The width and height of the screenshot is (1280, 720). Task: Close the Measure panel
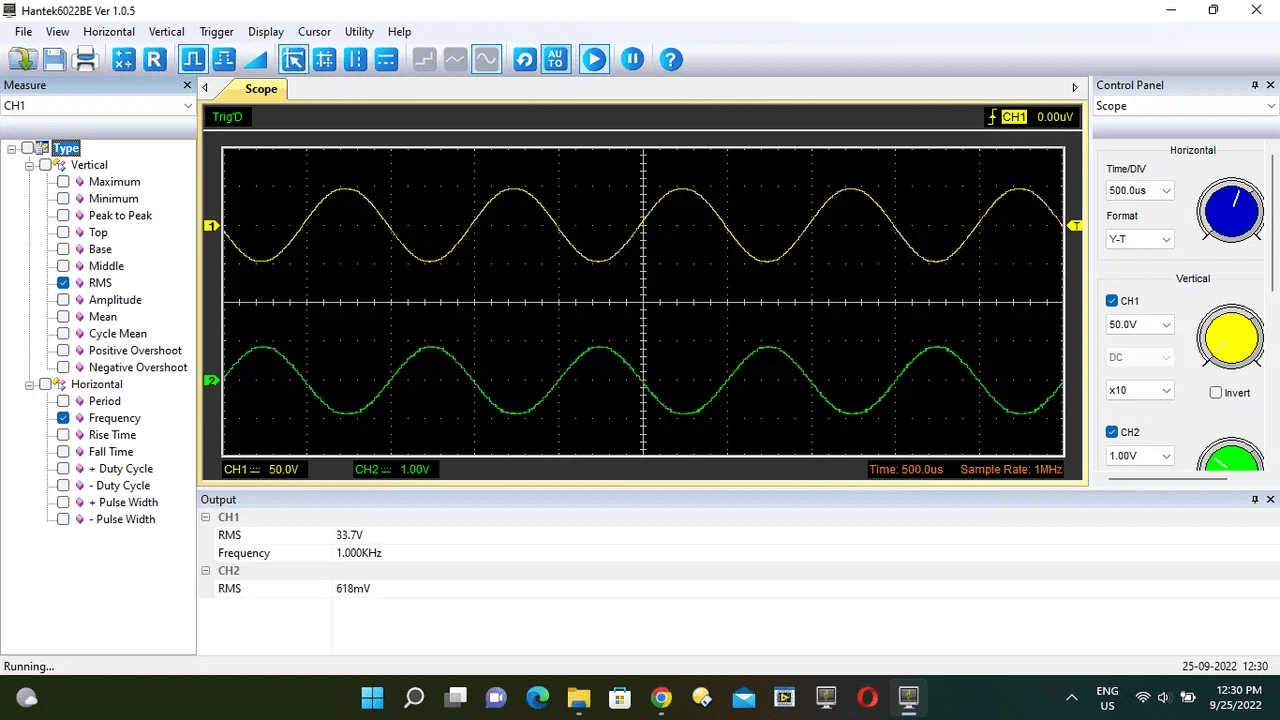point(187,85)
